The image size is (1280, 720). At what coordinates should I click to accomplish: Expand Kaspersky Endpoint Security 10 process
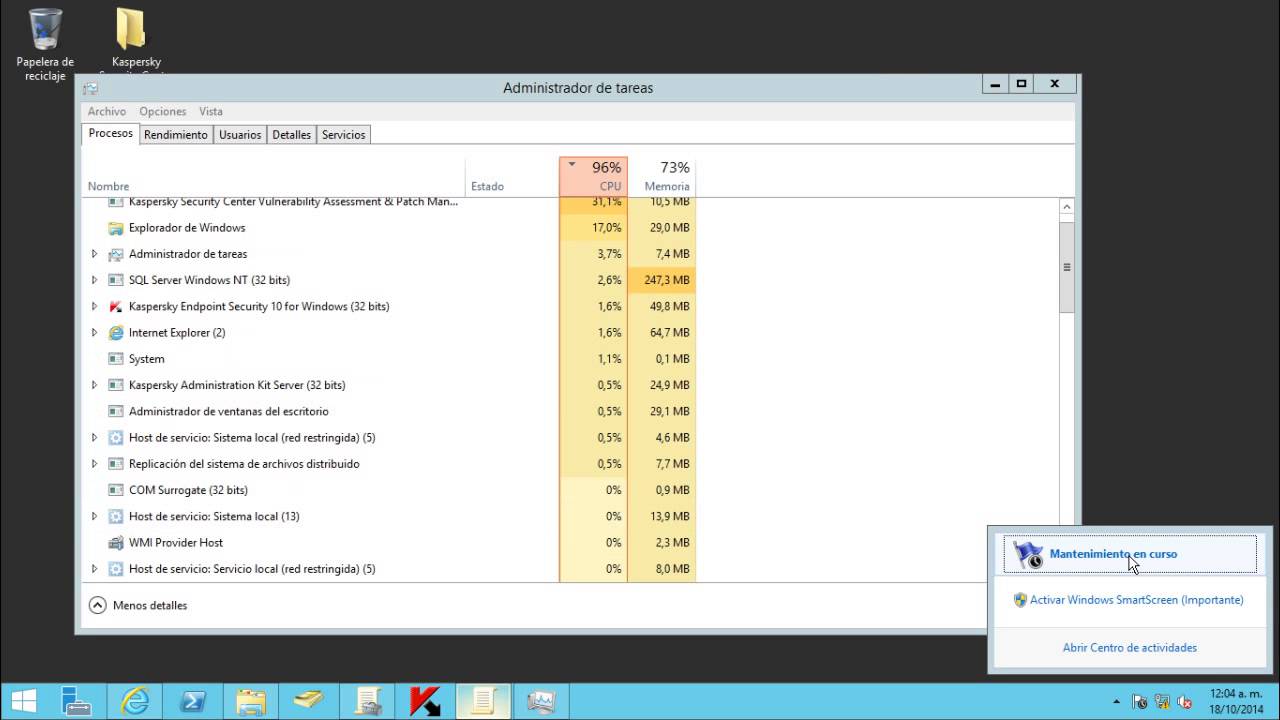95,306
